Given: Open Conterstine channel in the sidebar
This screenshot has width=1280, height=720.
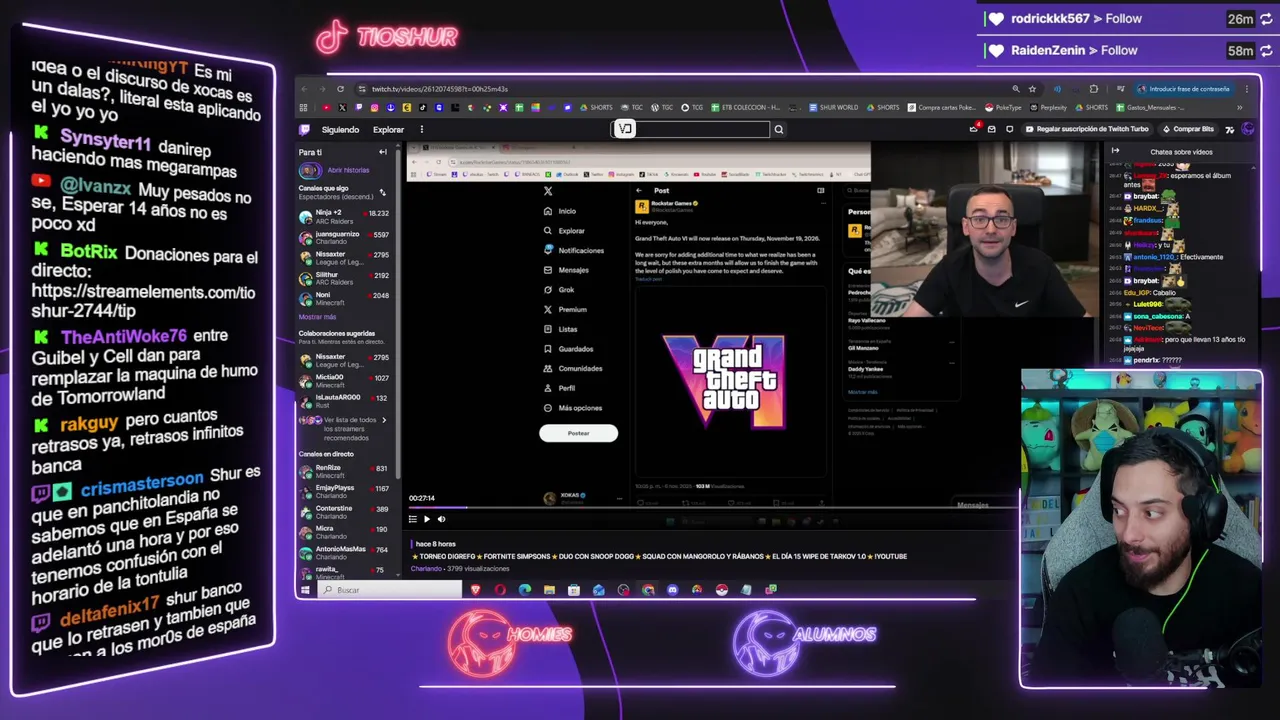Looking at the screenshot, I should coord(345,512).
